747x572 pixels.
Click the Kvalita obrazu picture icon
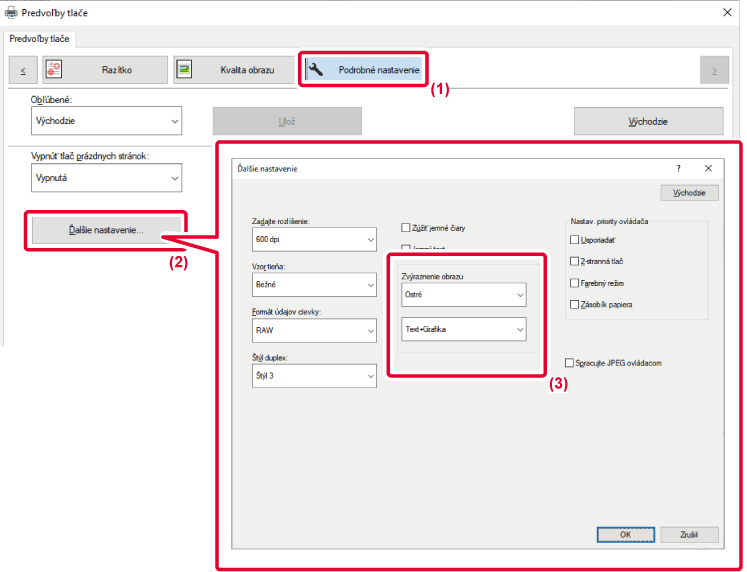click(x=185, y=70)
